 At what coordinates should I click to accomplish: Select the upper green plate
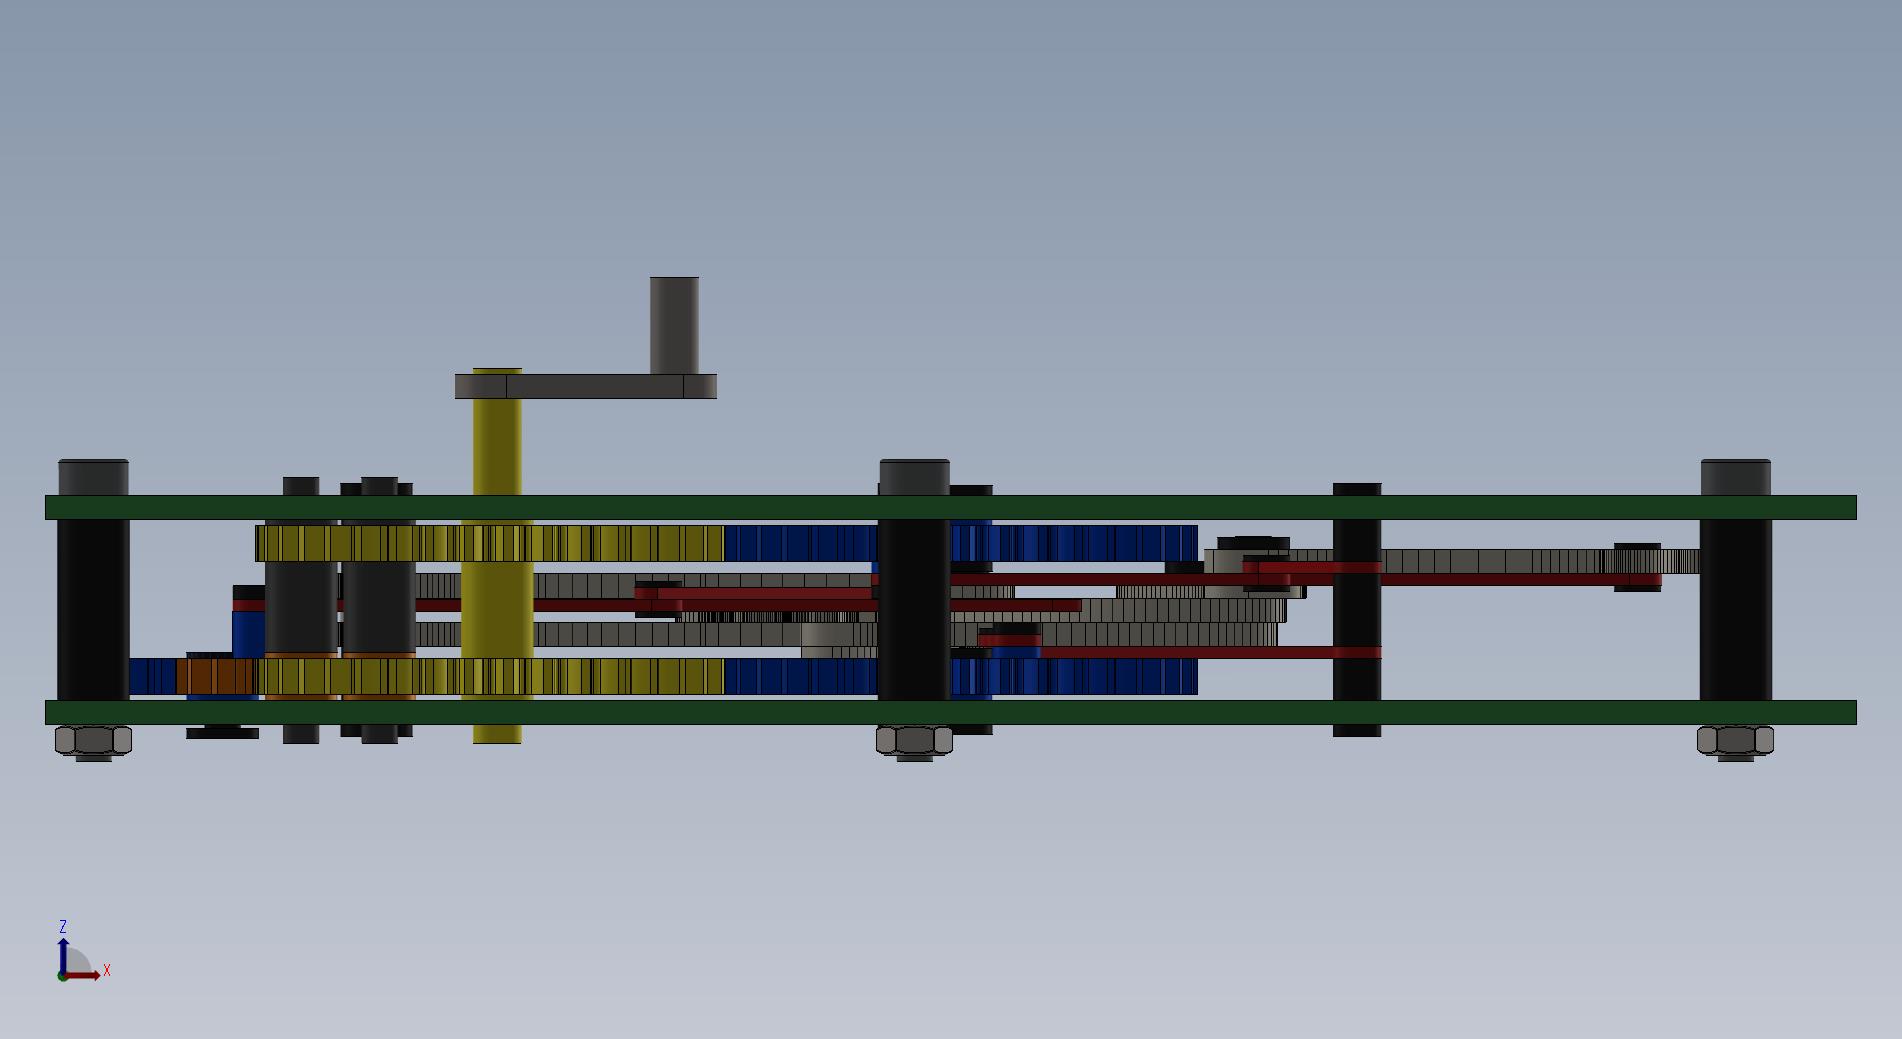click(950, 507)
